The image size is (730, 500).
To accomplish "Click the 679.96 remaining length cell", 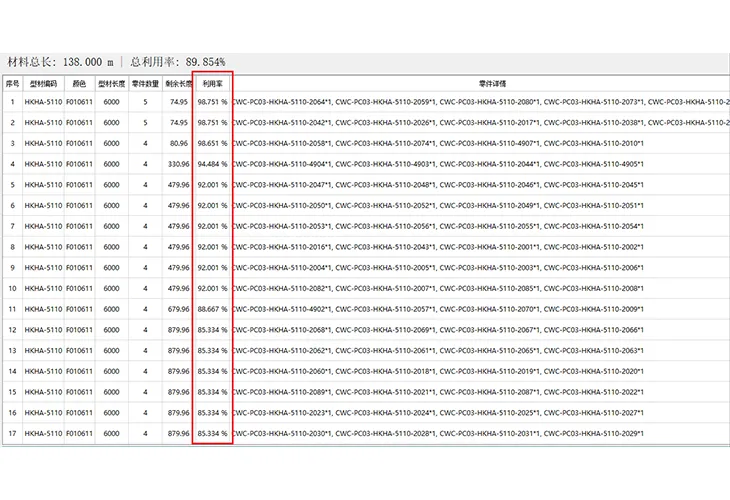I will pyautogui.click(x=178, y=309).
